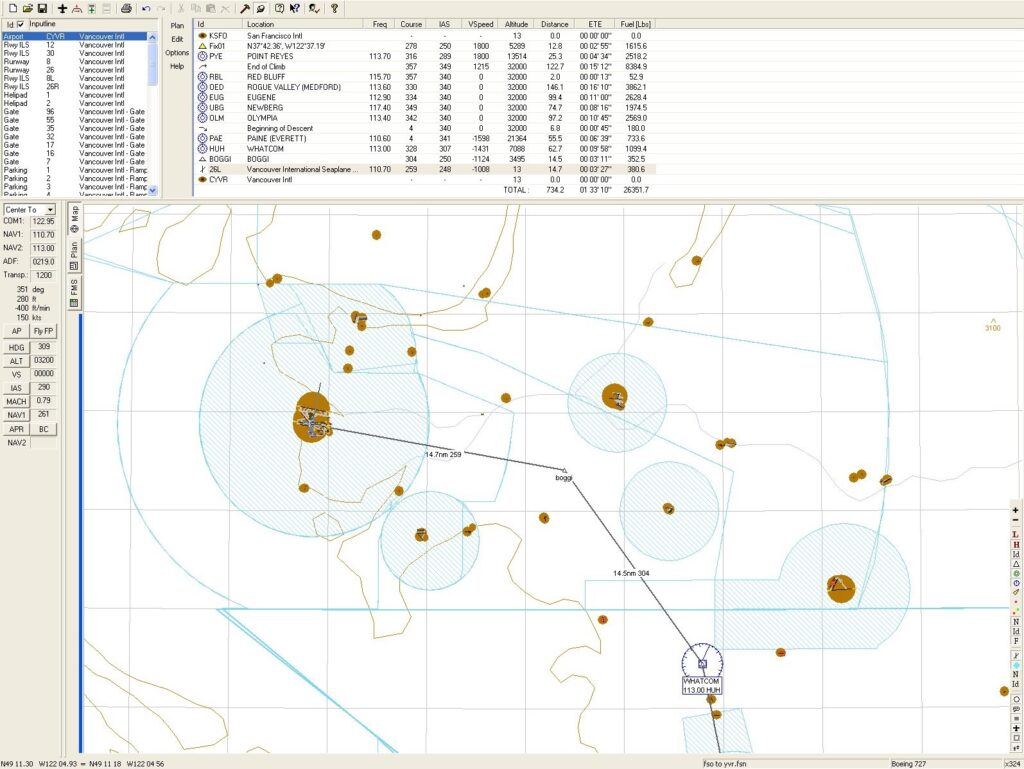Zoom out on the map with the minus icon

click(1016, 519)
